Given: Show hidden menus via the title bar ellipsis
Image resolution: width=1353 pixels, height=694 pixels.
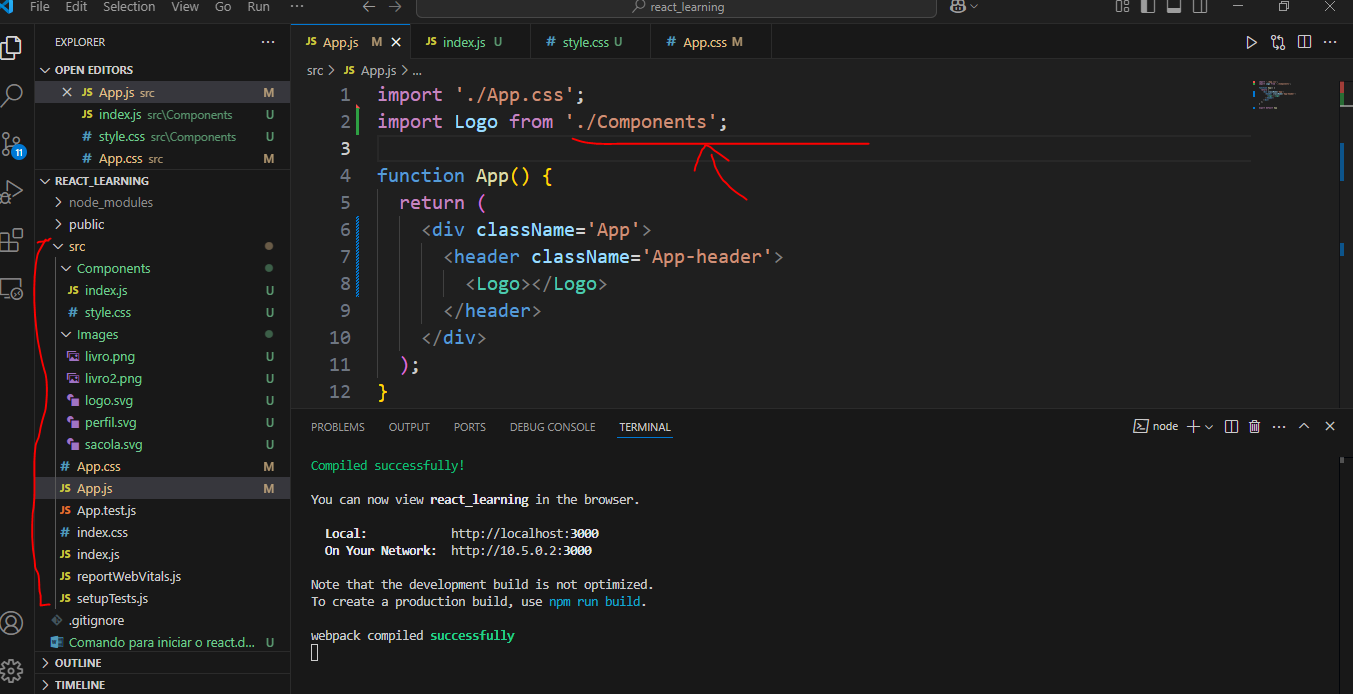Looking at the screenshot, I should point(297,7).
